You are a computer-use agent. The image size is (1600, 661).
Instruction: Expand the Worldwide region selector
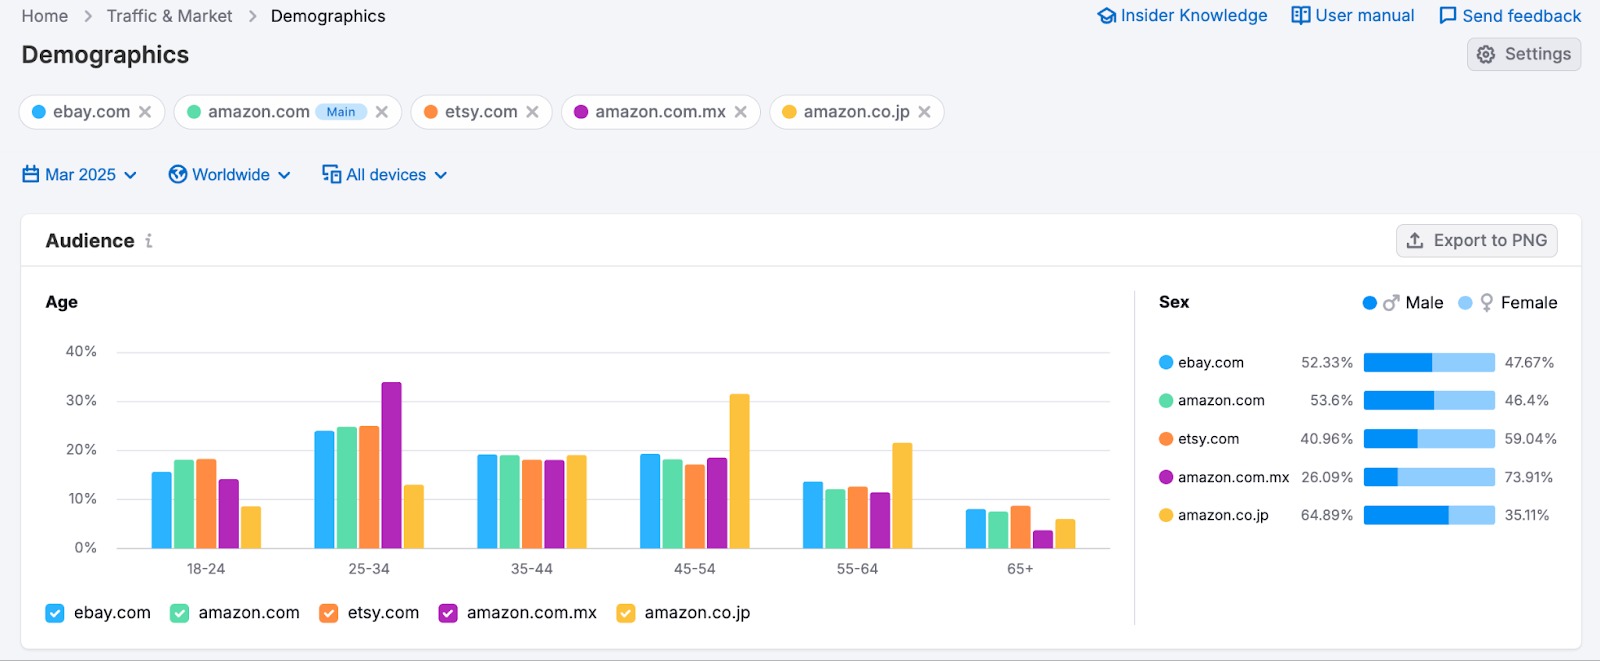tap(230, 175)
